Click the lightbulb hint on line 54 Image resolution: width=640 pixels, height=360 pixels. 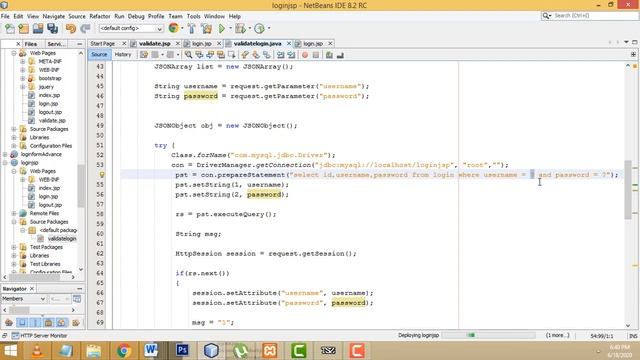tap(102, 175)
